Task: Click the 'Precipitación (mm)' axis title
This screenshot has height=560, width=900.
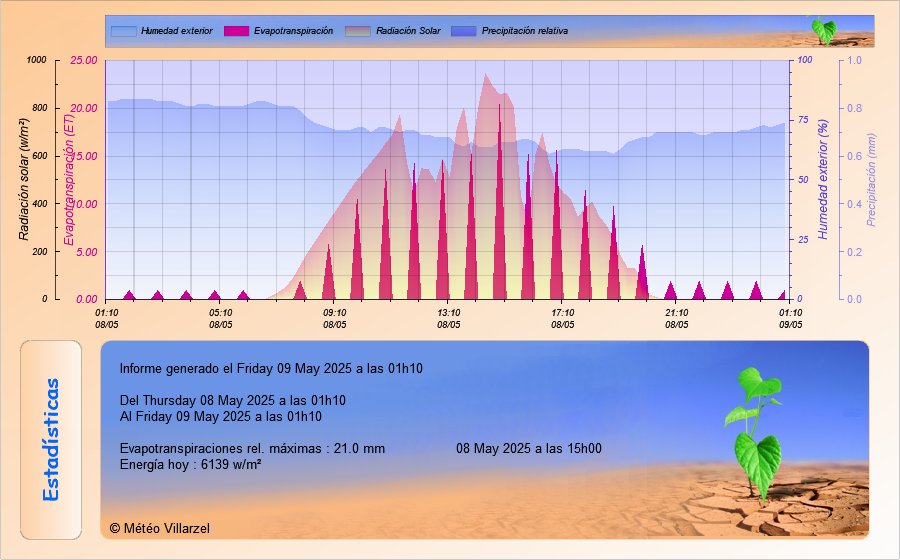Action: point(871,180)
